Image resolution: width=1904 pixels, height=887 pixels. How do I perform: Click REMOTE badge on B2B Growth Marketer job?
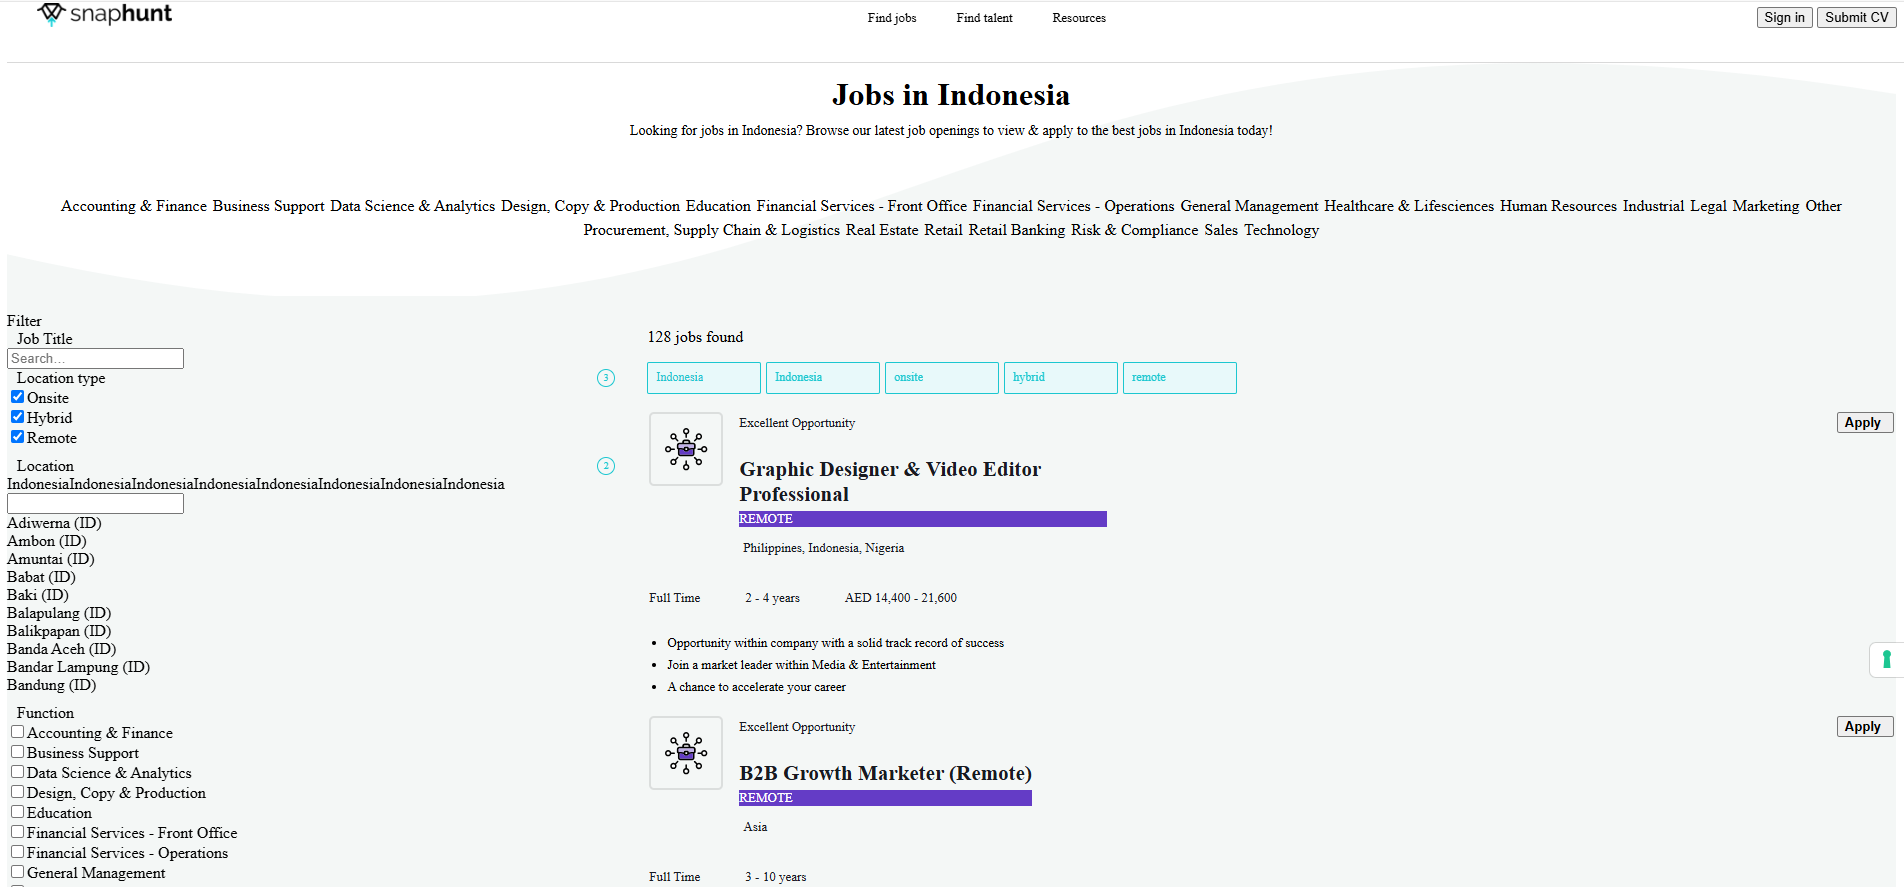click(x=885, y=798)
